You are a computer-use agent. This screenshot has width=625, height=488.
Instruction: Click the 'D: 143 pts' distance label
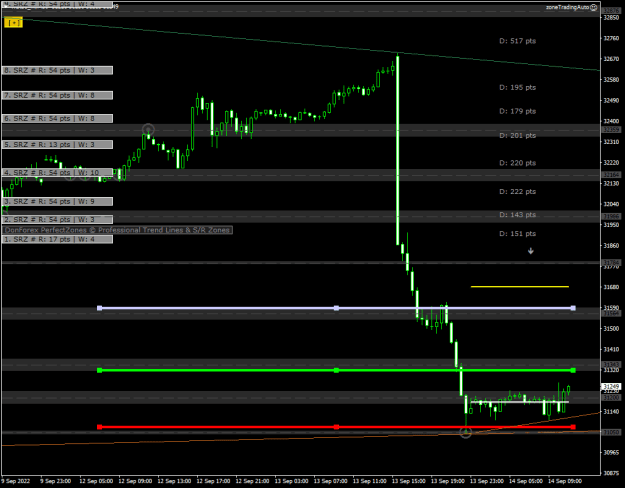coord(517,215)
